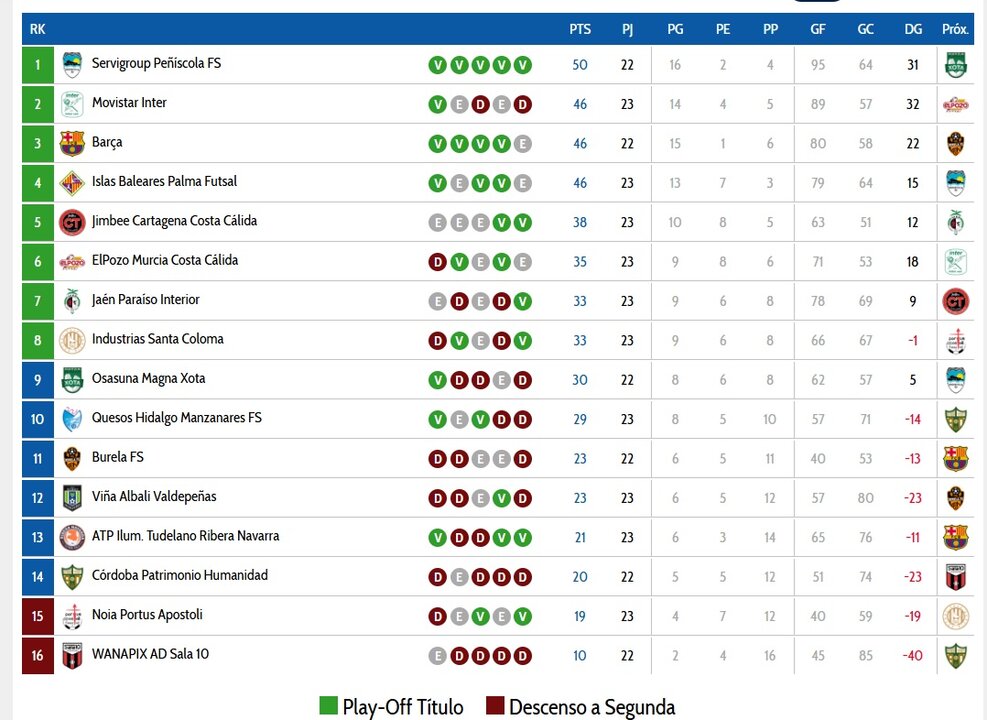
Task: Click the Osasuna Magna Xota crest in rank 9
Action: [72, 380]
